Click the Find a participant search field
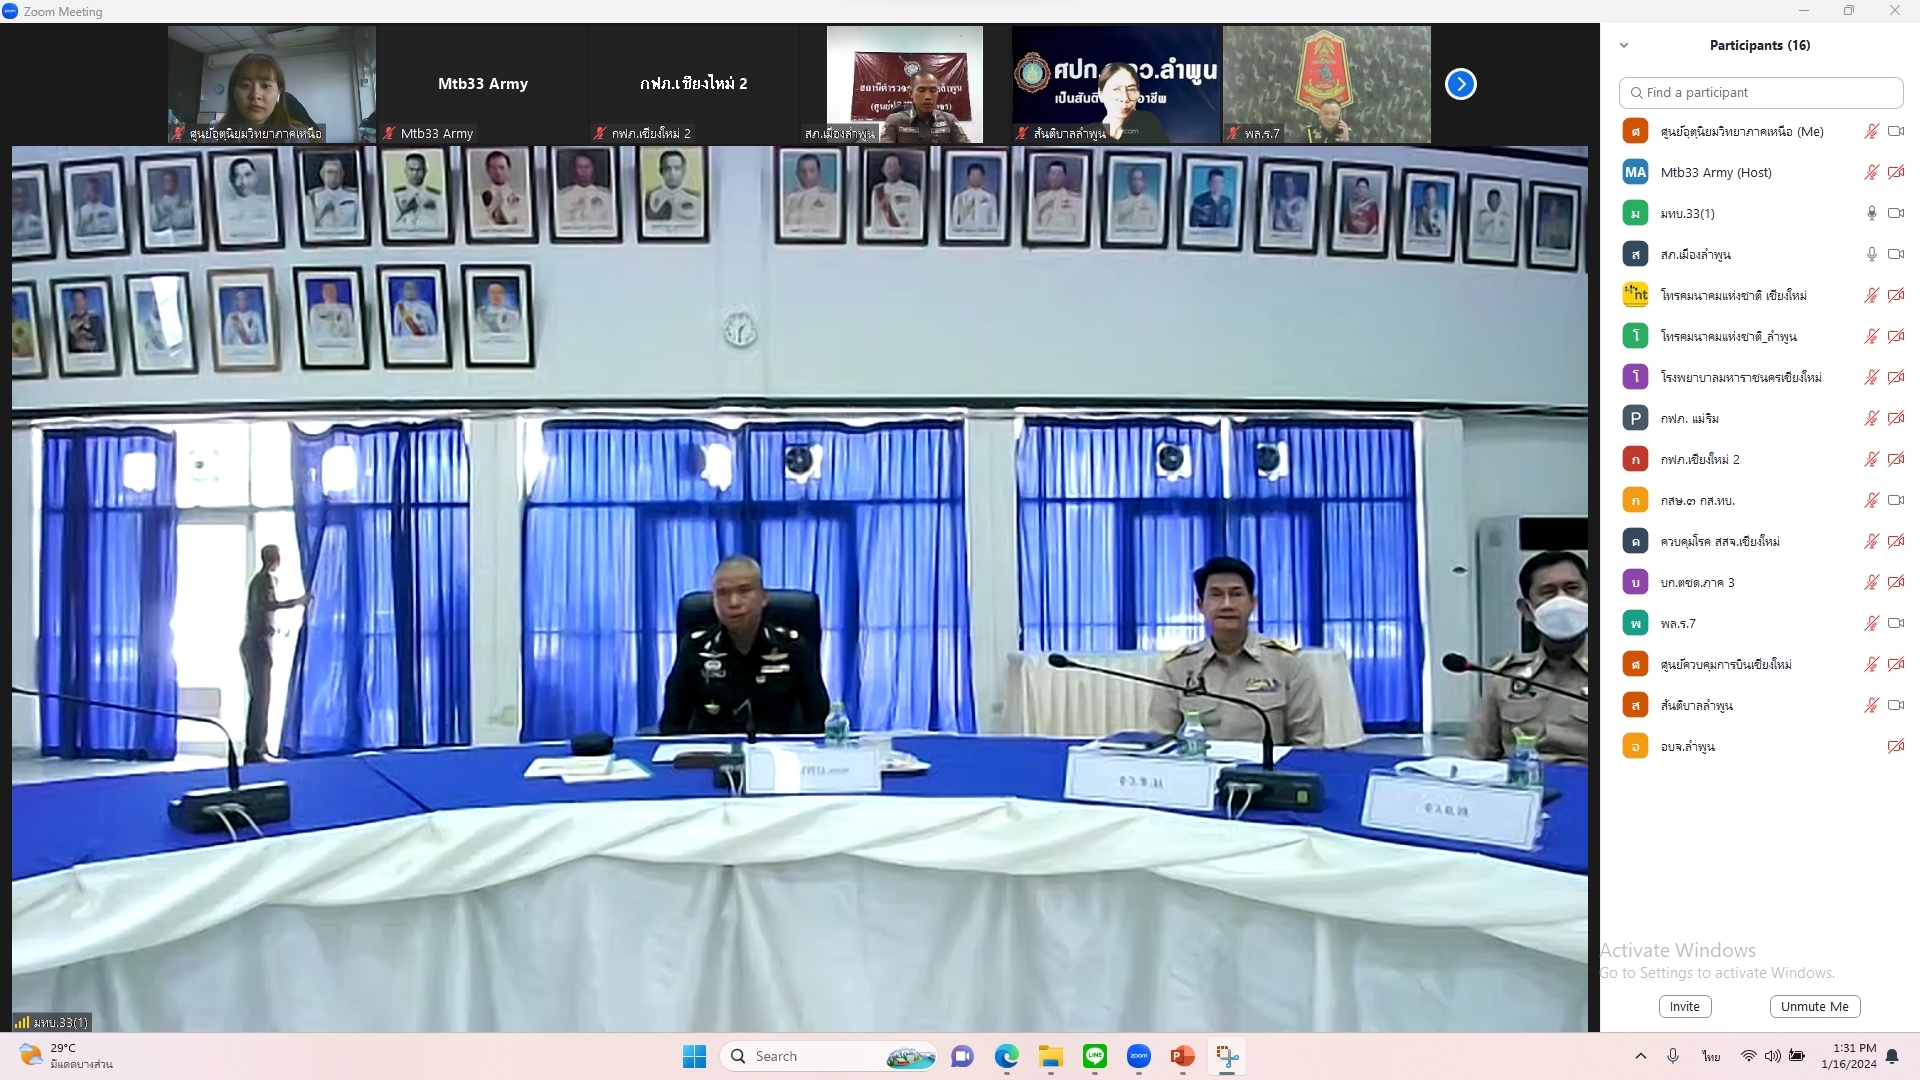 click(1760, 92)
